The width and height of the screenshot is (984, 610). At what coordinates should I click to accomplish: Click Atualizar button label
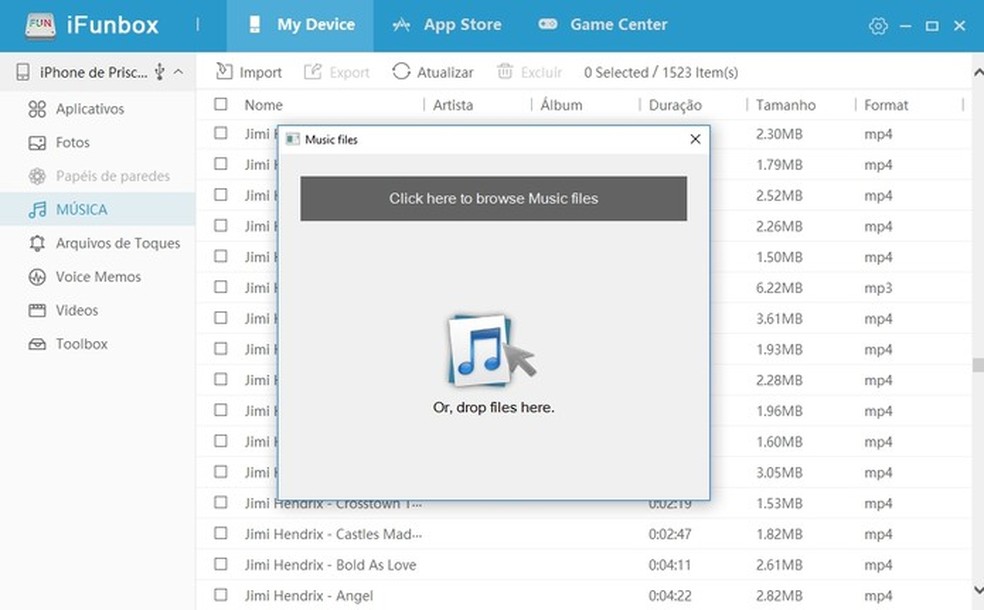(445, 73)
